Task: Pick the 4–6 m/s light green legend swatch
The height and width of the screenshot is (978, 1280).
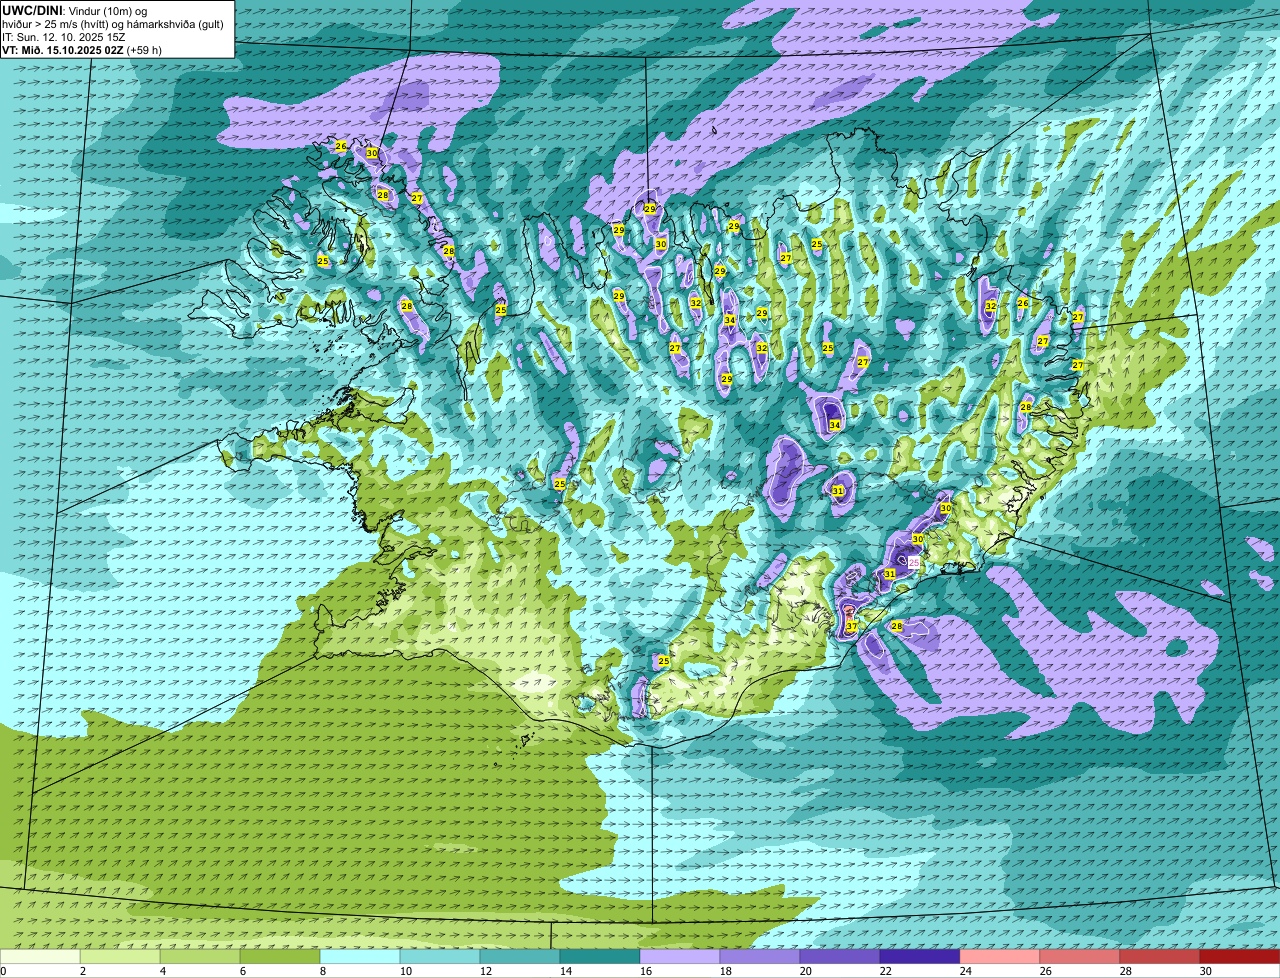Action: point(200,956)
